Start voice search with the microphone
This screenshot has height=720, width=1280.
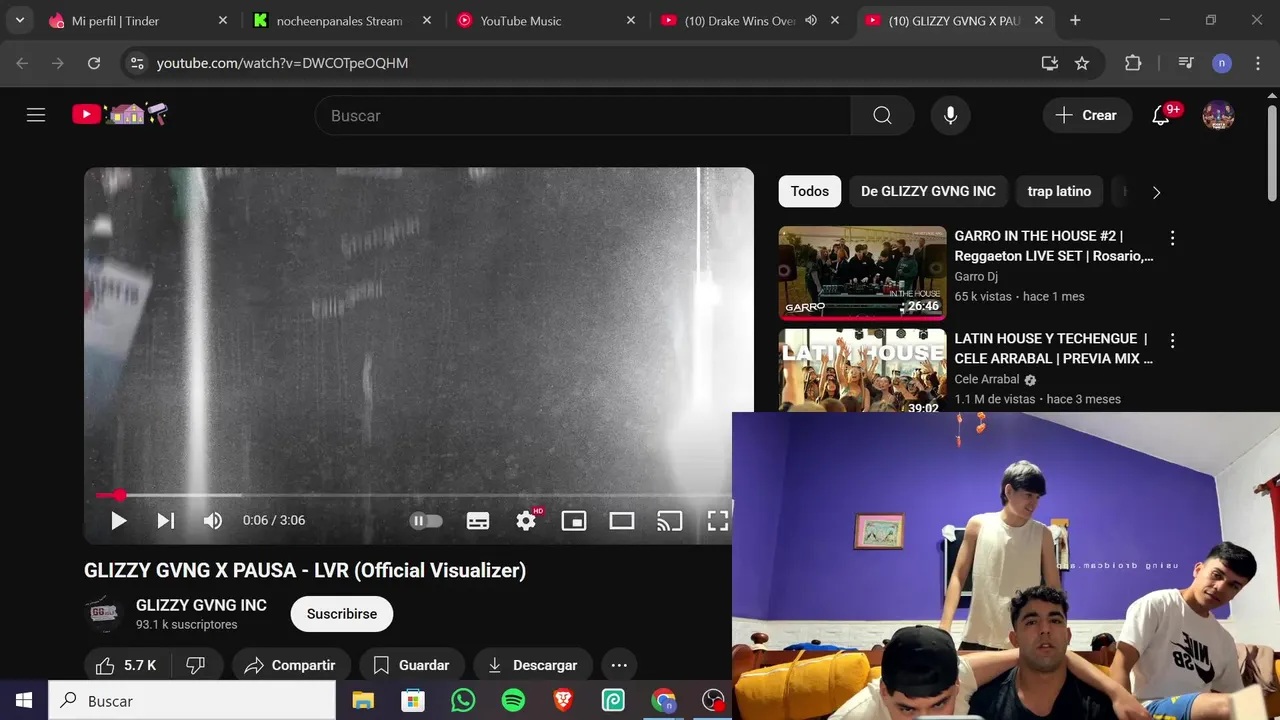click(950, 115)
